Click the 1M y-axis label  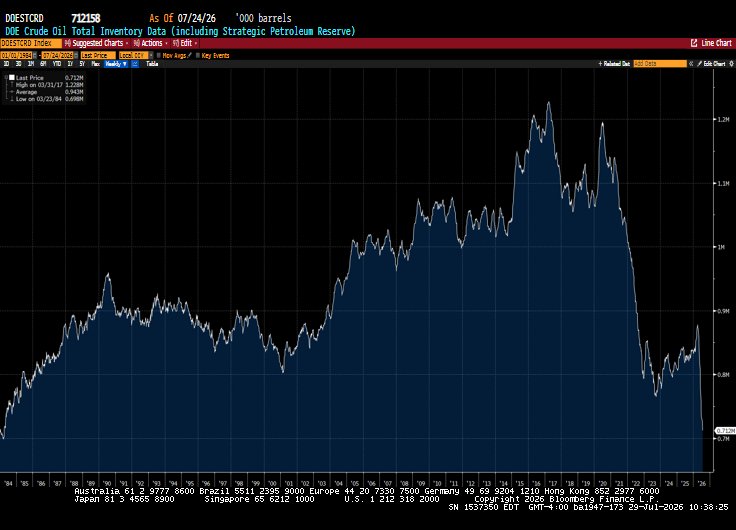click(721, 247)
